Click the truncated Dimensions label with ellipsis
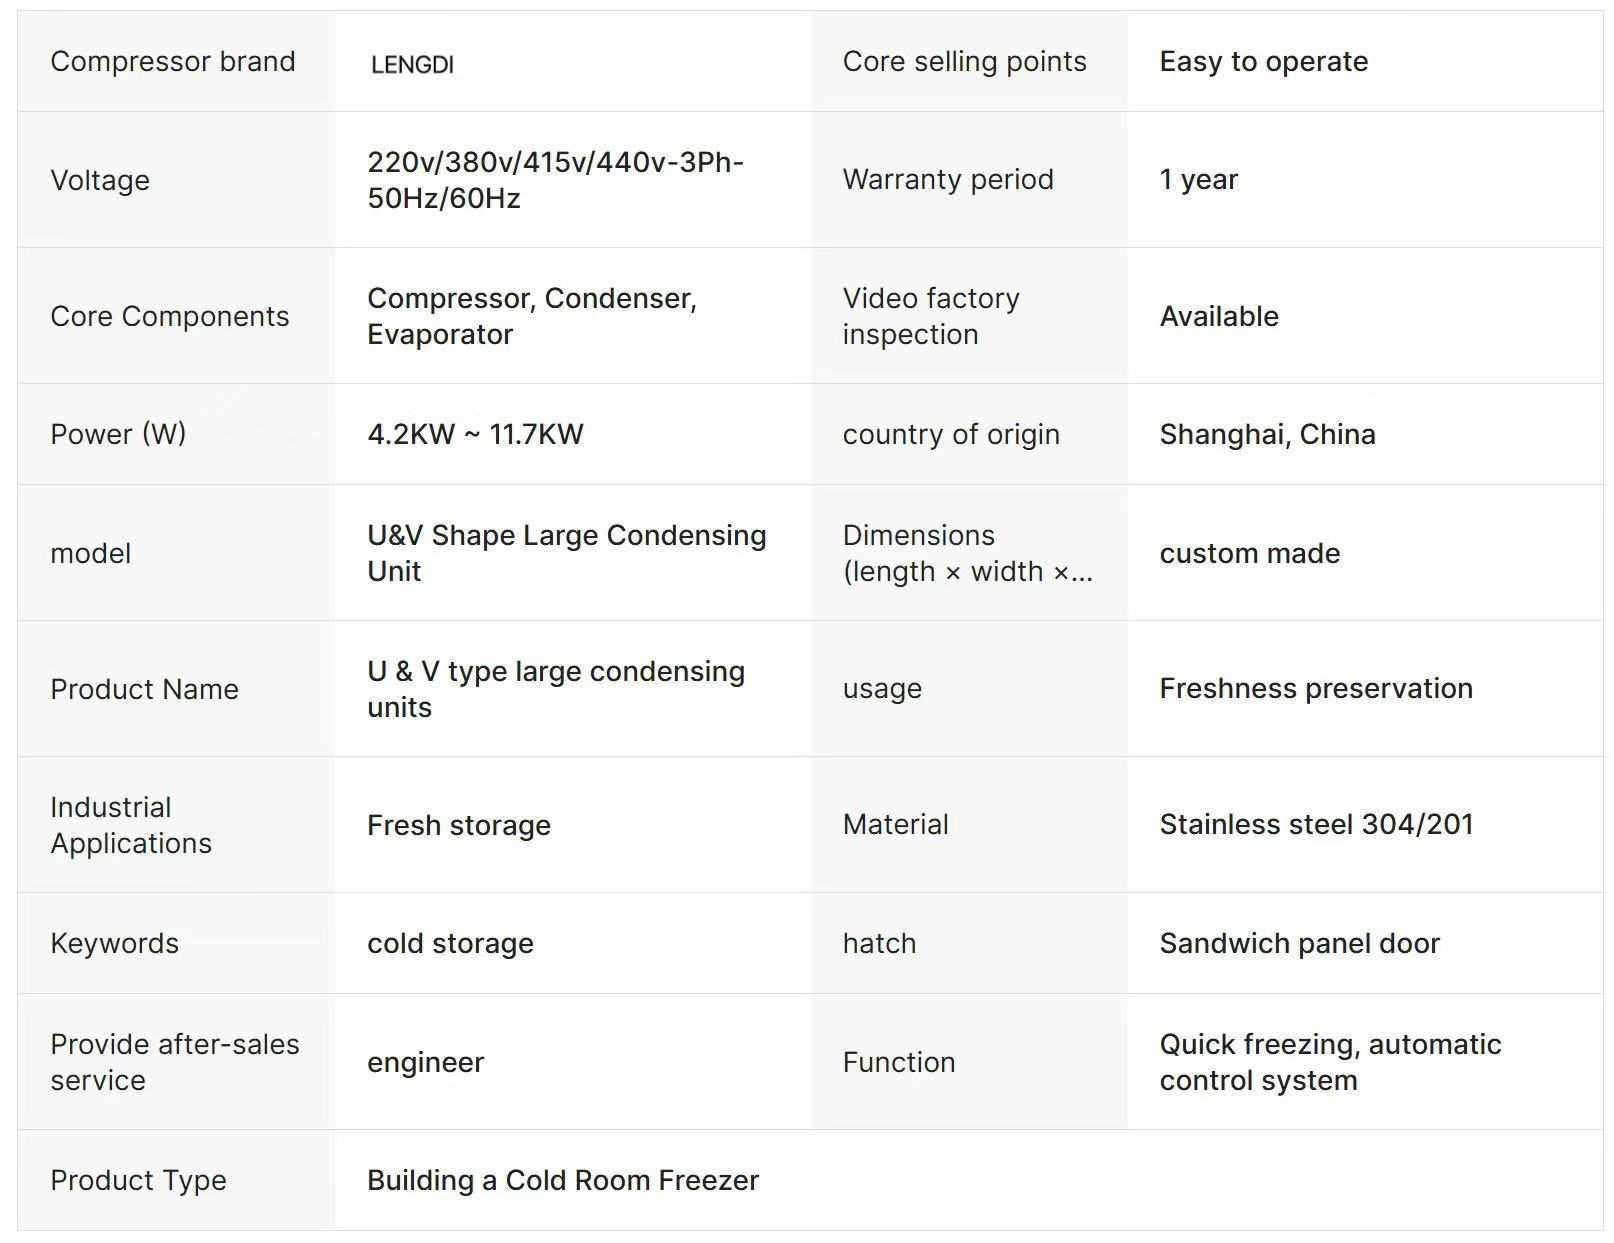 967,553
